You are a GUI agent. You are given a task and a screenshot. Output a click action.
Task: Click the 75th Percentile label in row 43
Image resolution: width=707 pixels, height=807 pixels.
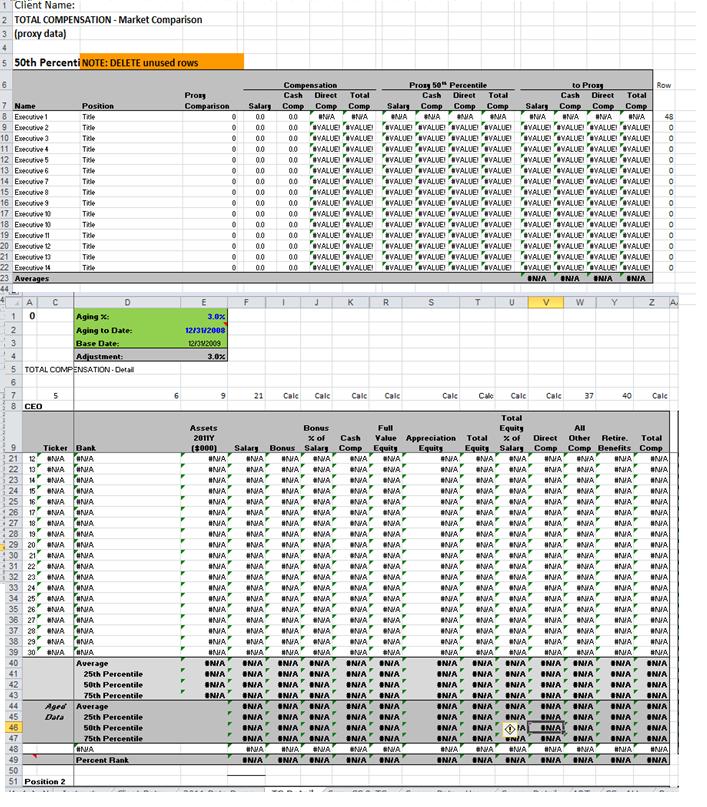(x=113, y=695)
